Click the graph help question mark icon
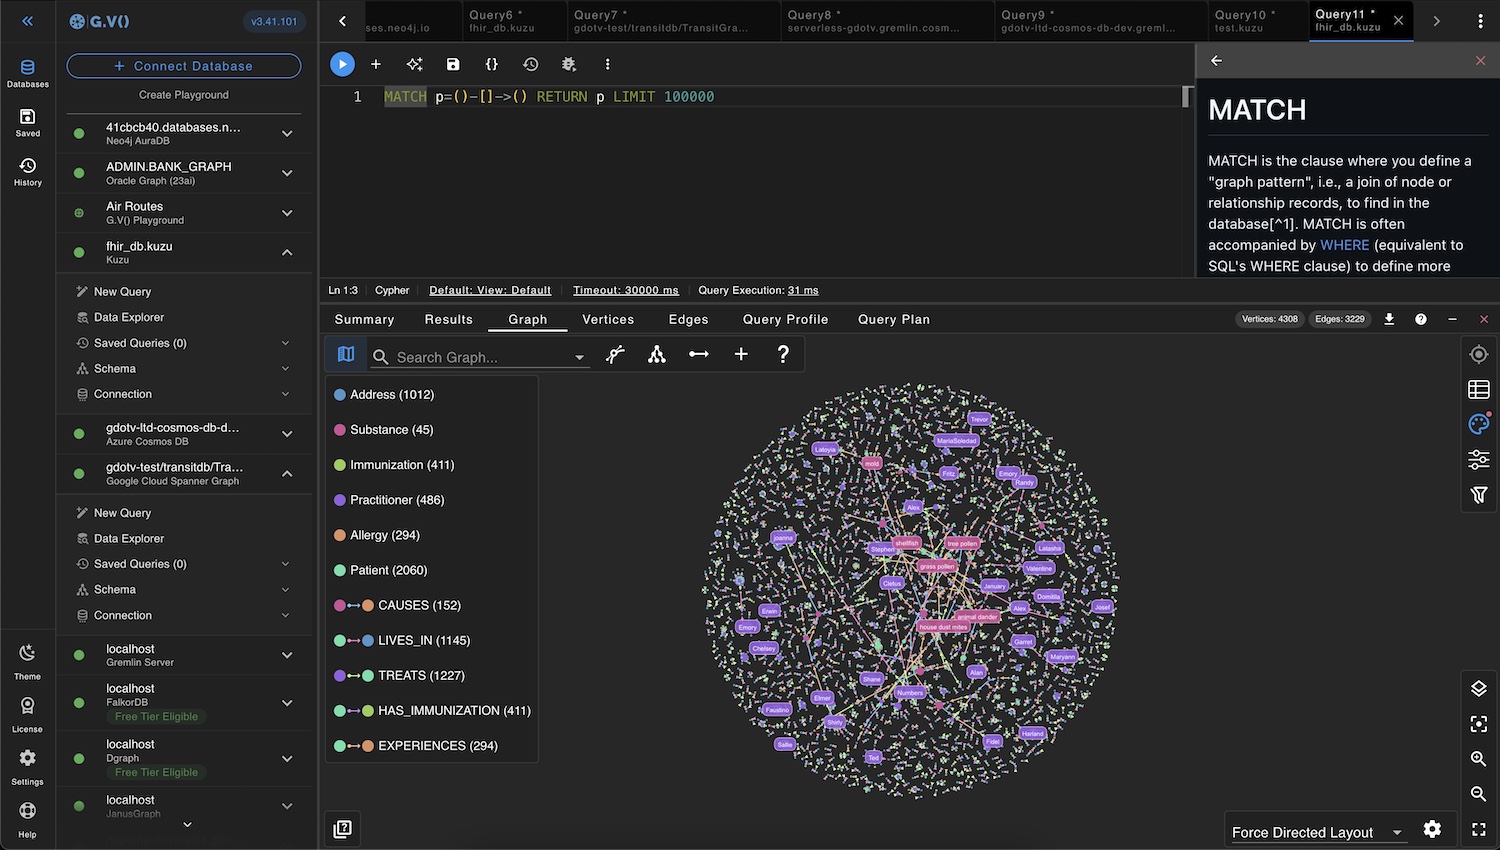The height and width of the screenshot is (850, 1500). coord(783,354)
